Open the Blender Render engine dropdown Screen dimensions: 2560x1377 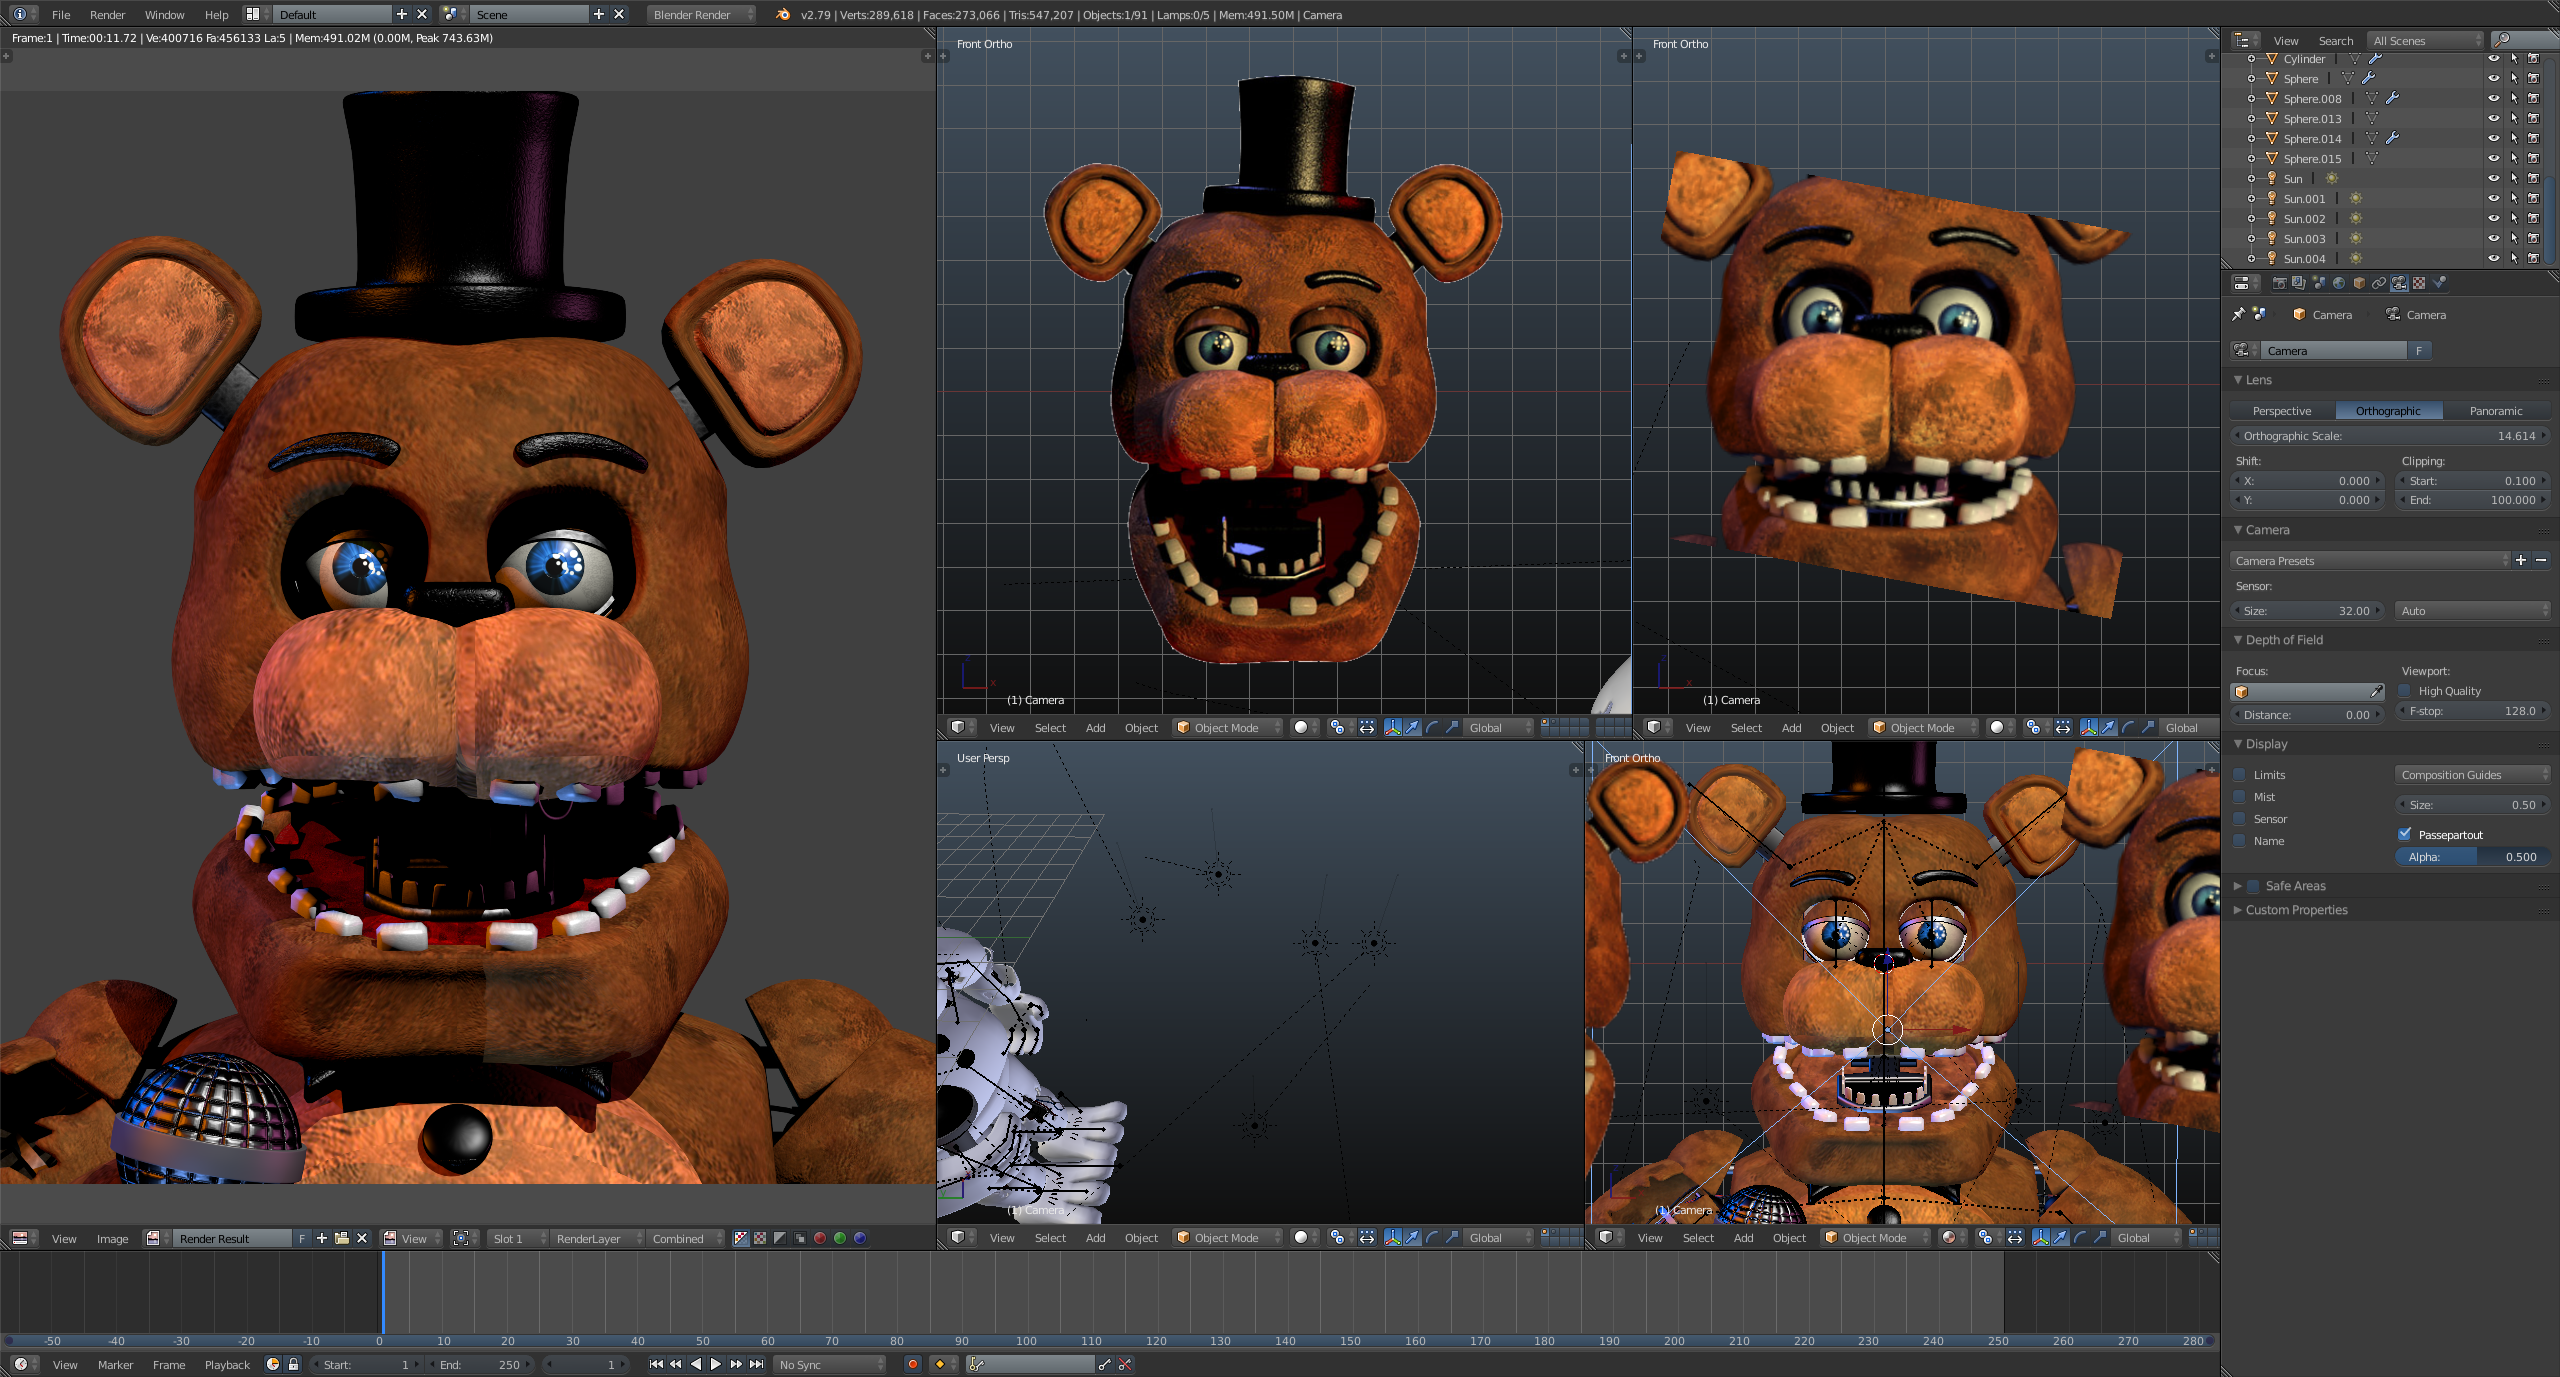coord(702,14)
